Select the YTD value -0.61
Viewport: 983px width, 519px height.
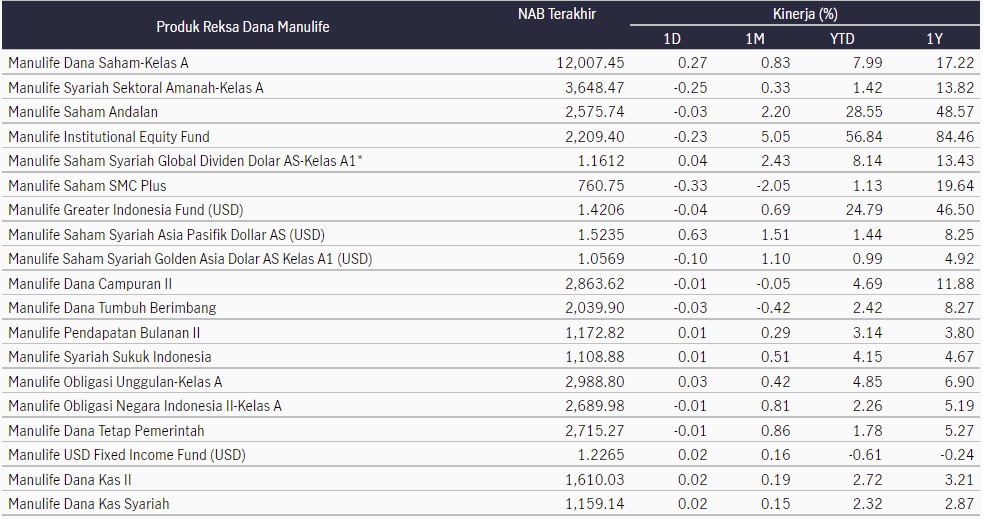[865, 455]
